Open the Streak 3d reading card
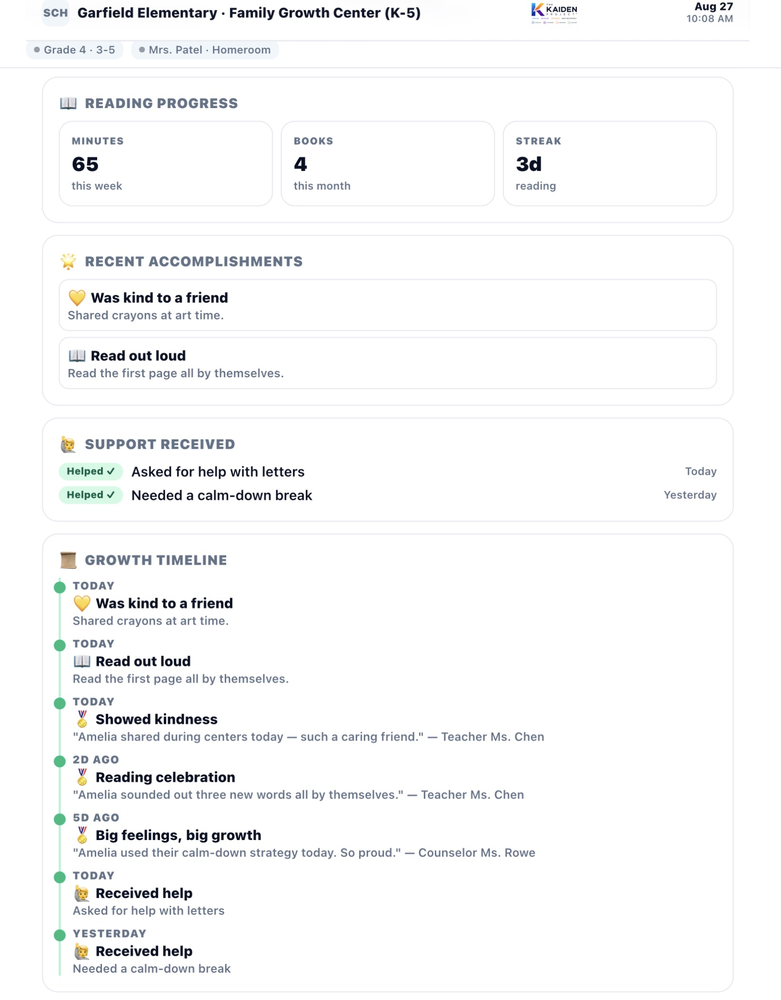 [609, 164]
